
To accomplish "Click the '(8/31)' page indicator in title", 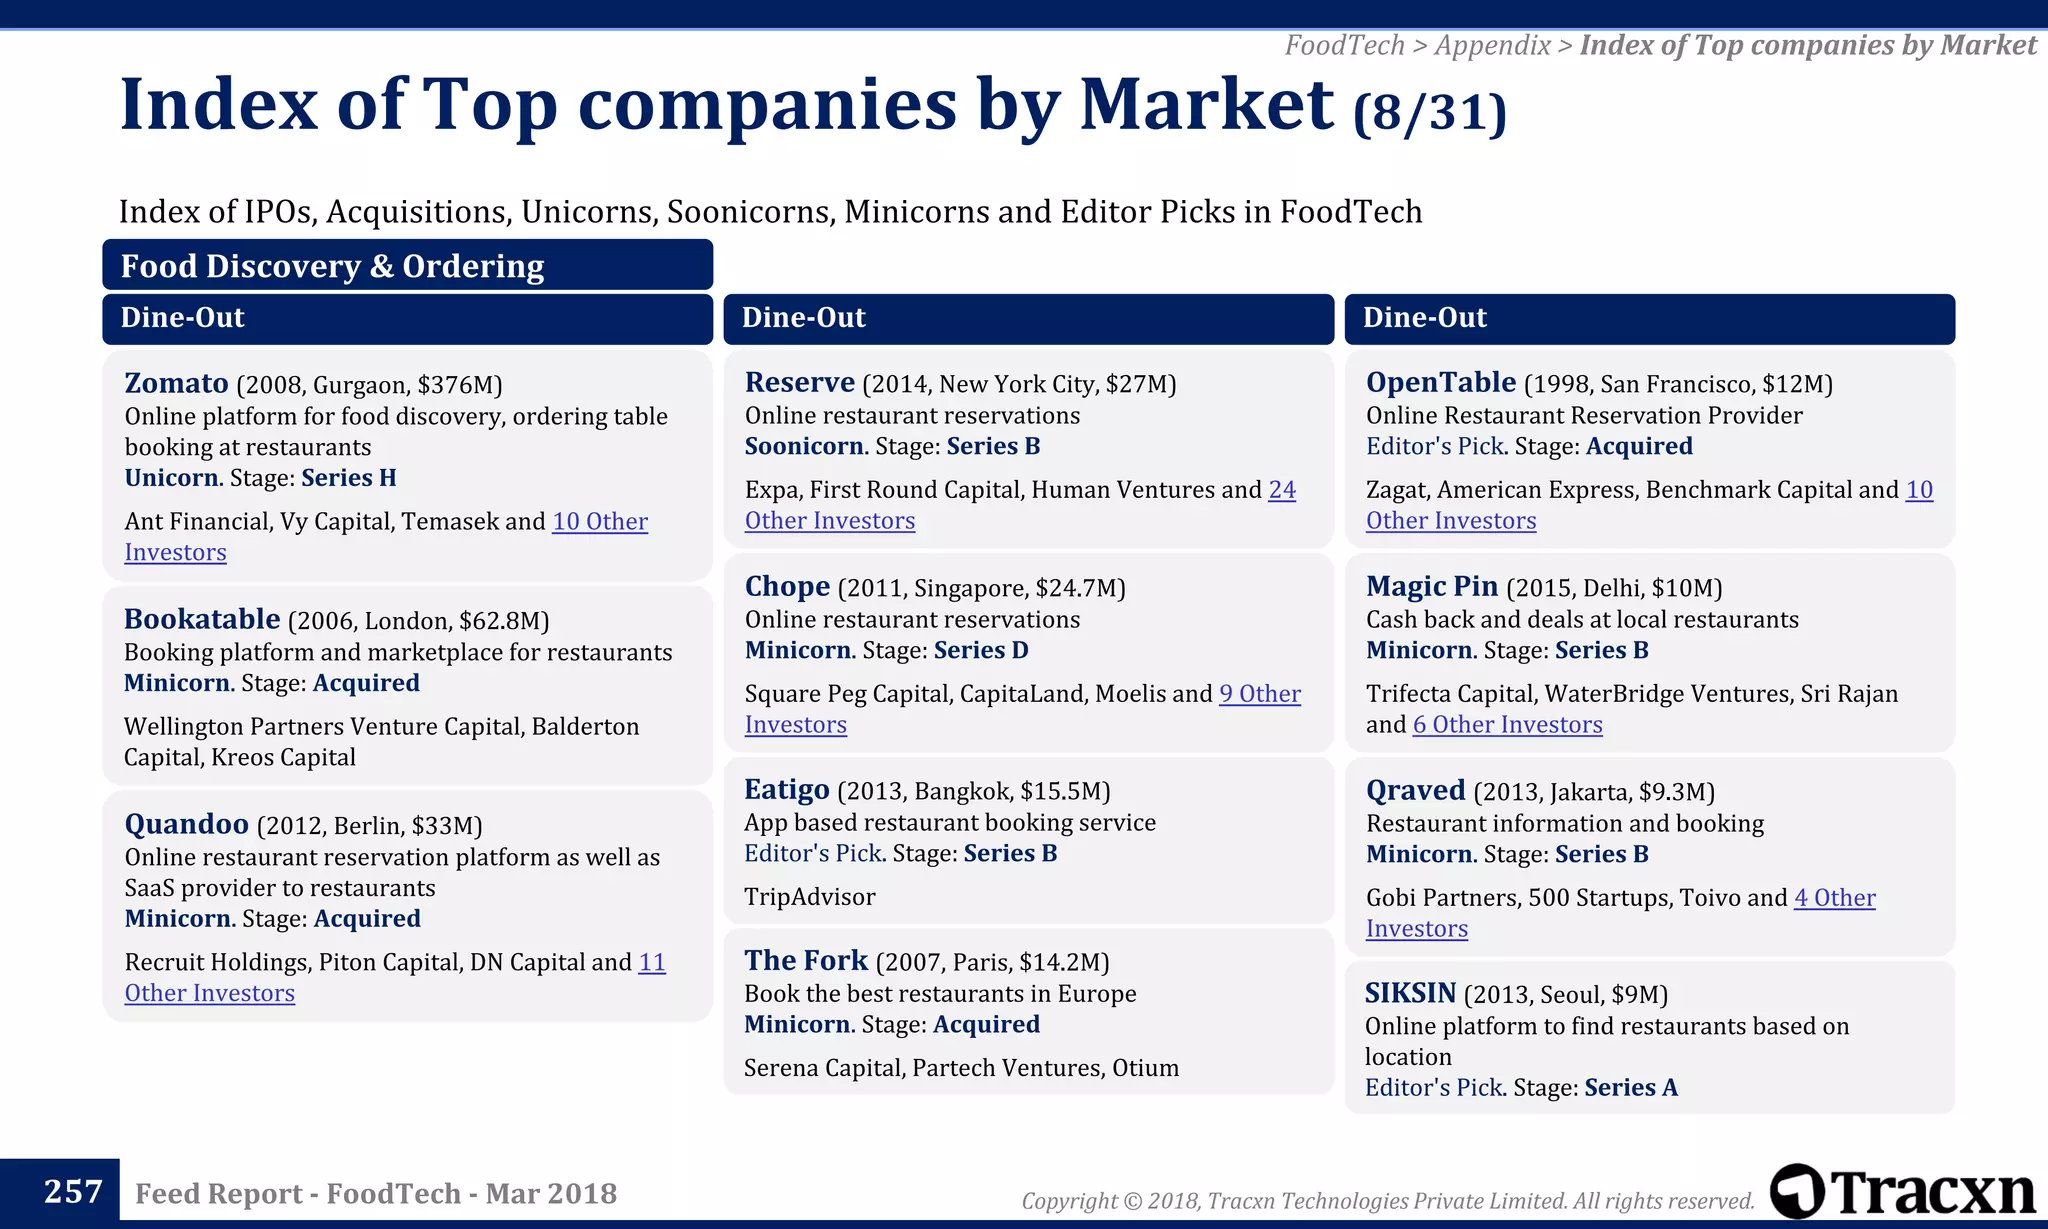I will (x=1429, y=112).
